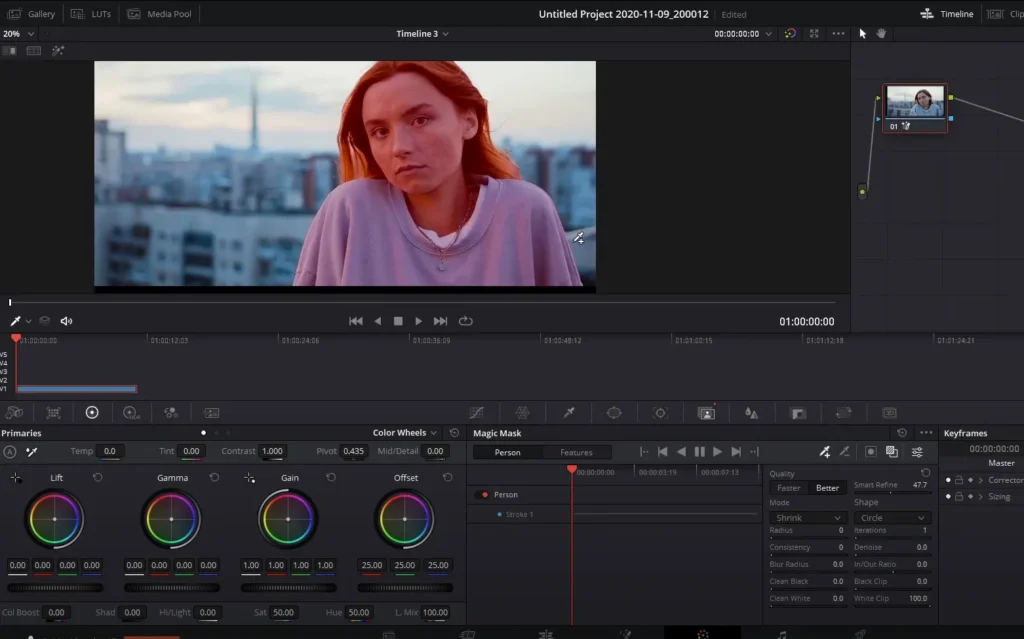The image size is (1024, 639).
Task: Enable loop playback in the viewer
Action: pyautogui.click(x=465, y=321)
